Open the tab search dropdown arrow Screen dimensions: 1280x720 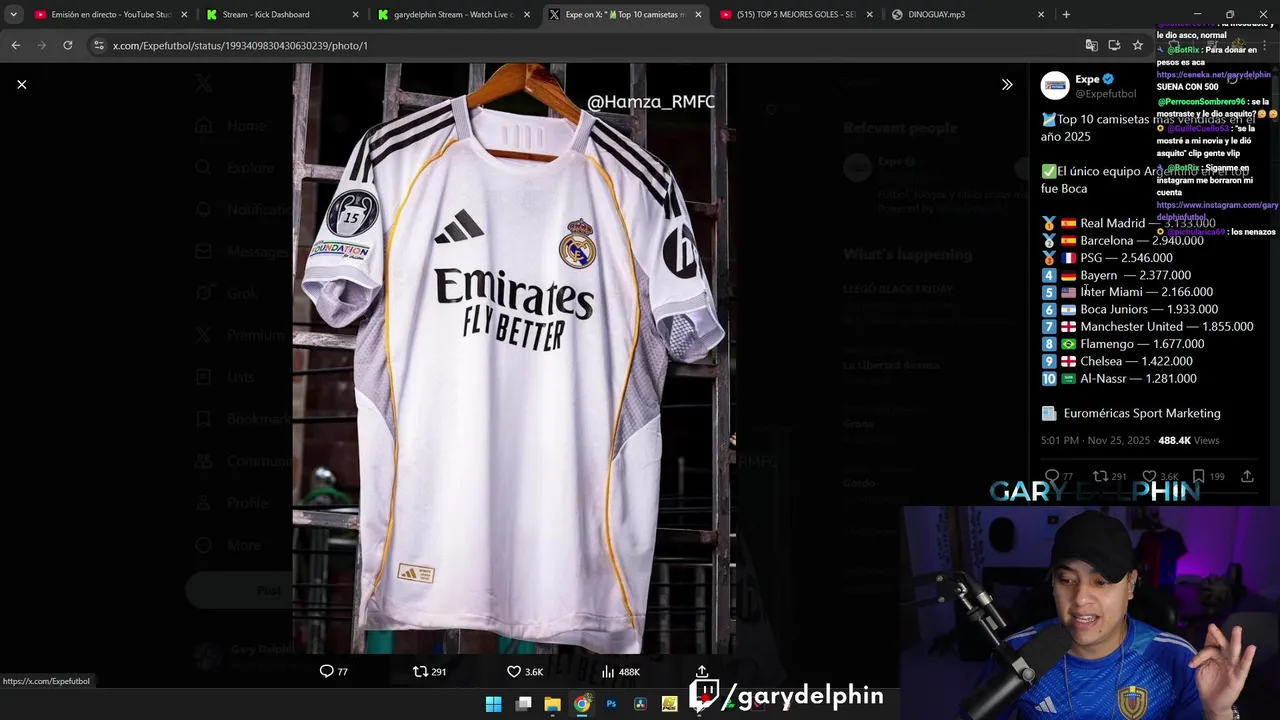13,14
